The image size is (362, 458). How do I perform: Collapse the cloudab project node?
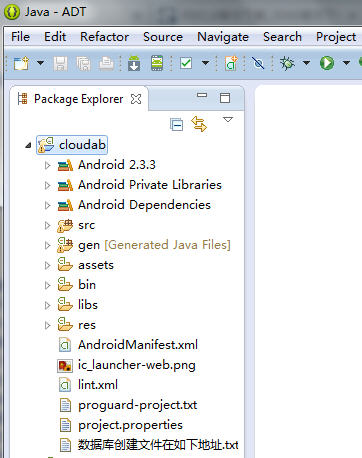pyautogui.click(x=28, y=145)
